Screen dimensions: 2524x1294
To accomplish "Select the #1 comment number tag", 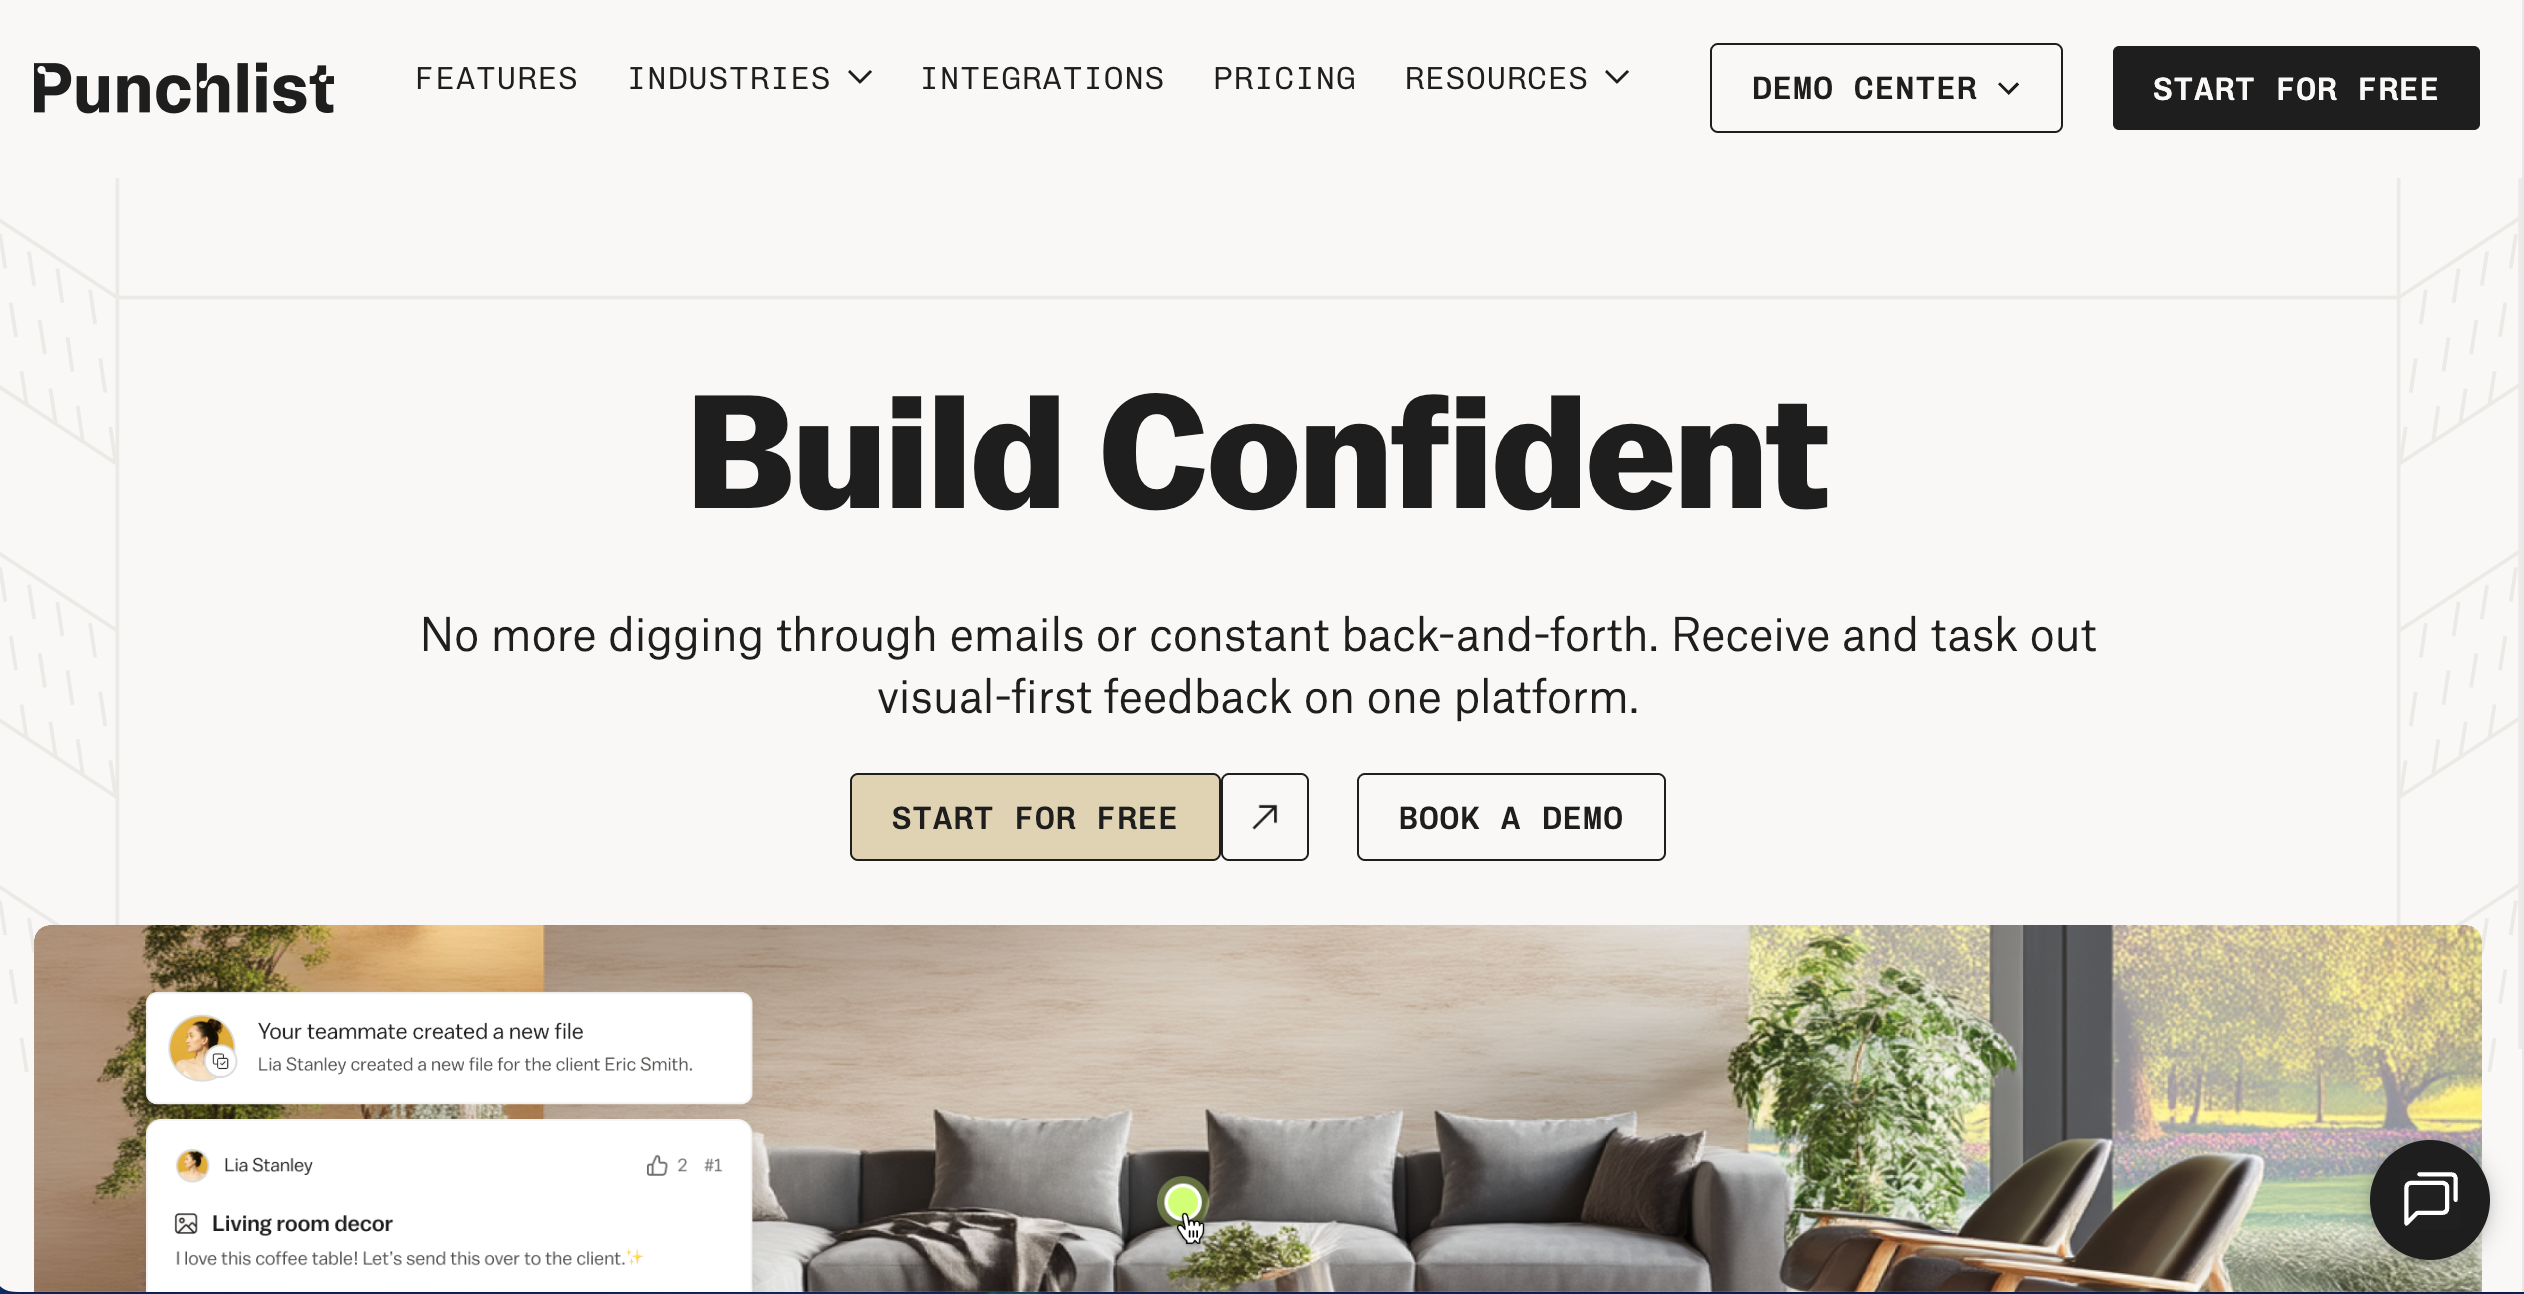I will [713, 1165].
